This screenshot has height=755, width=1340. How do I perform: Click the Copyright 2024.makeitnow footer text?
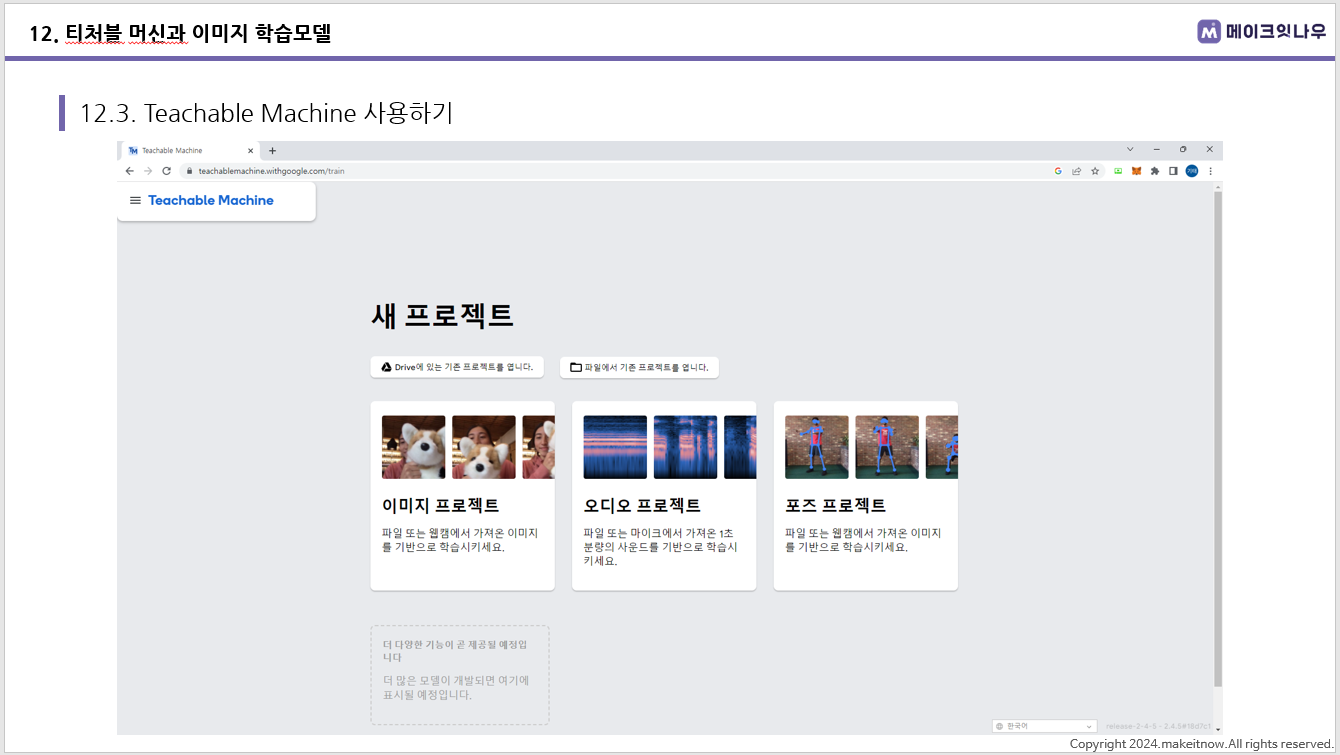click(x=1201, y=744)
